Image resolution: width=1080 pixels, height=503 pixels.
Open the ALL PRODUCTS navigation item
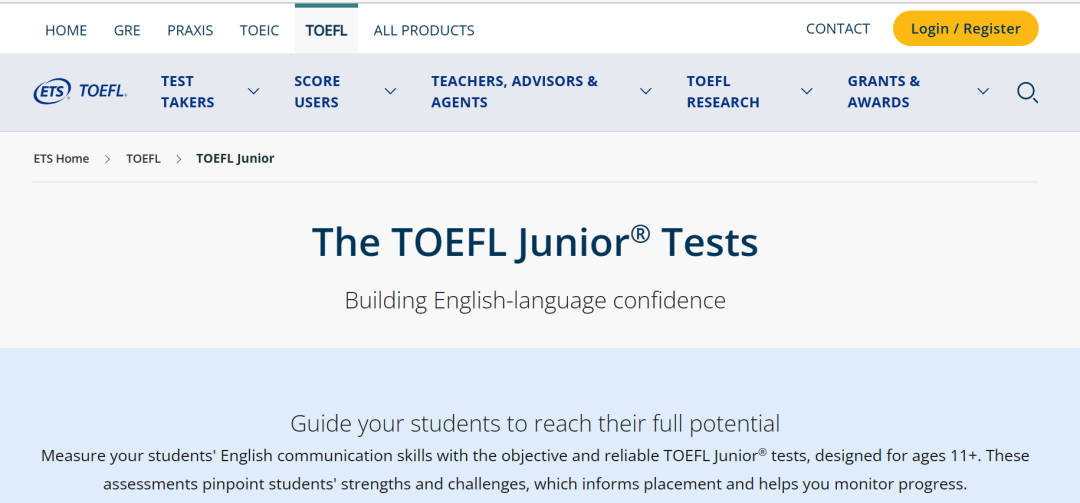point(424,30)
